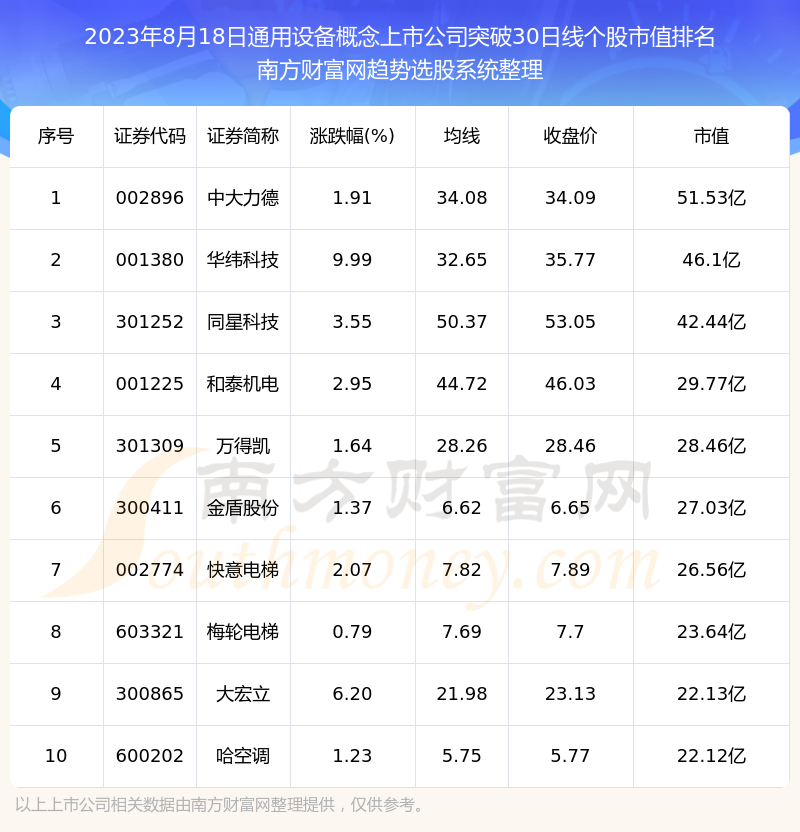Select stock name 同星科技
The width and height of the screenshot is (800, 832).
(x=243, y=322)
